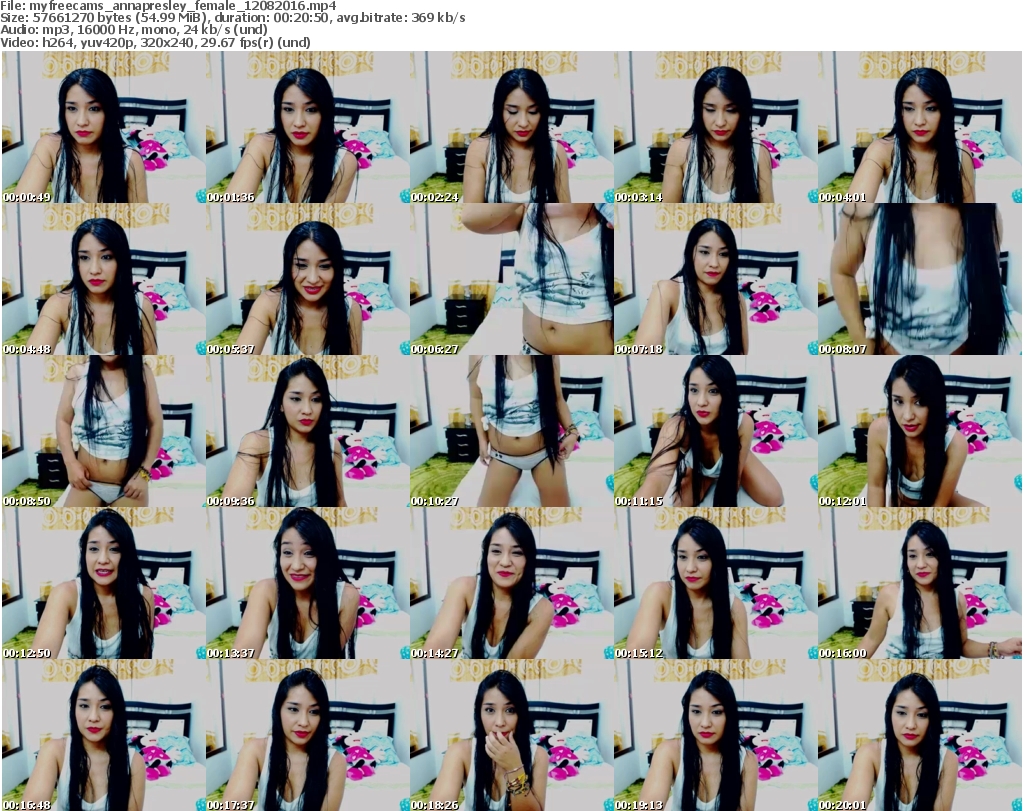Select the Audio mp3 info line
This screenshot has width=1024, height=811.
pyautogui.click(x=134, y=30)
